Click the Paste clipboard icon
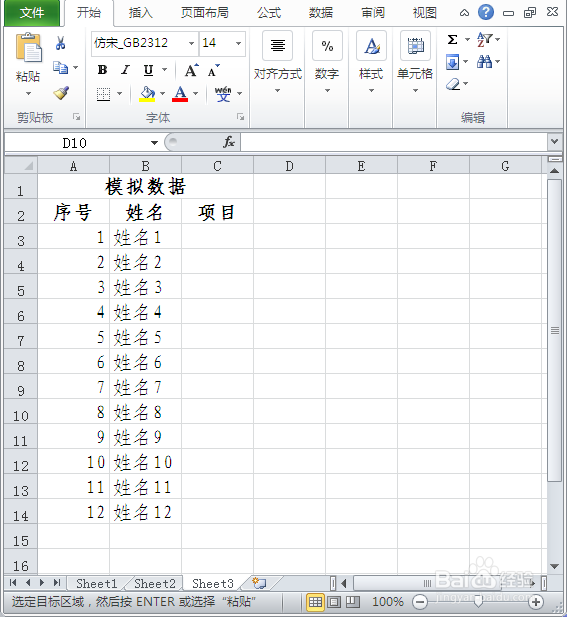This screenshot has width=567, height=617. pyautogui.click(x=28, y=48)
